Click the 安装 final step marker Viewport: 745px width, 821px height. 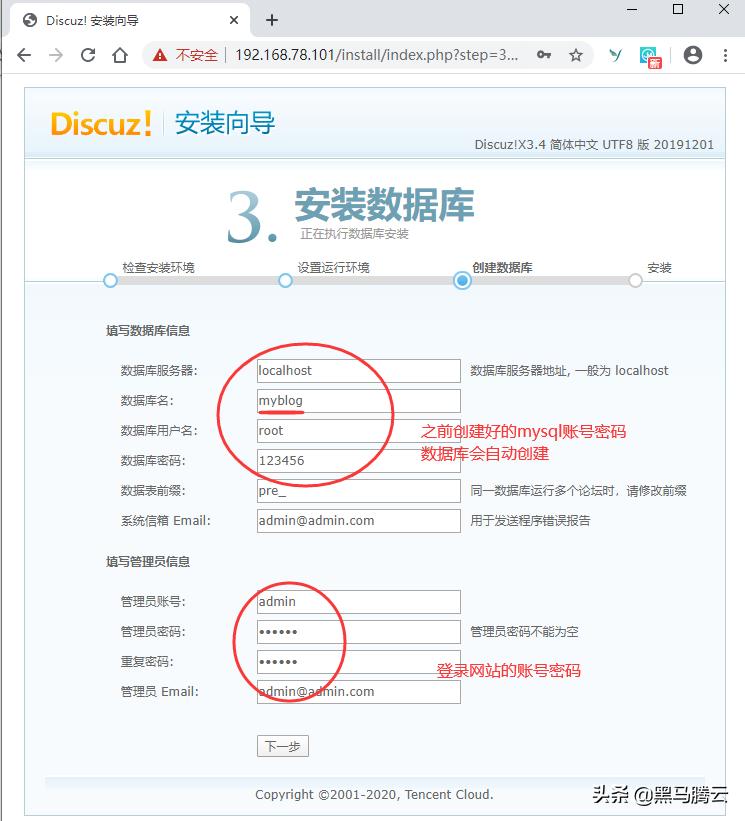tap(636, 281)
